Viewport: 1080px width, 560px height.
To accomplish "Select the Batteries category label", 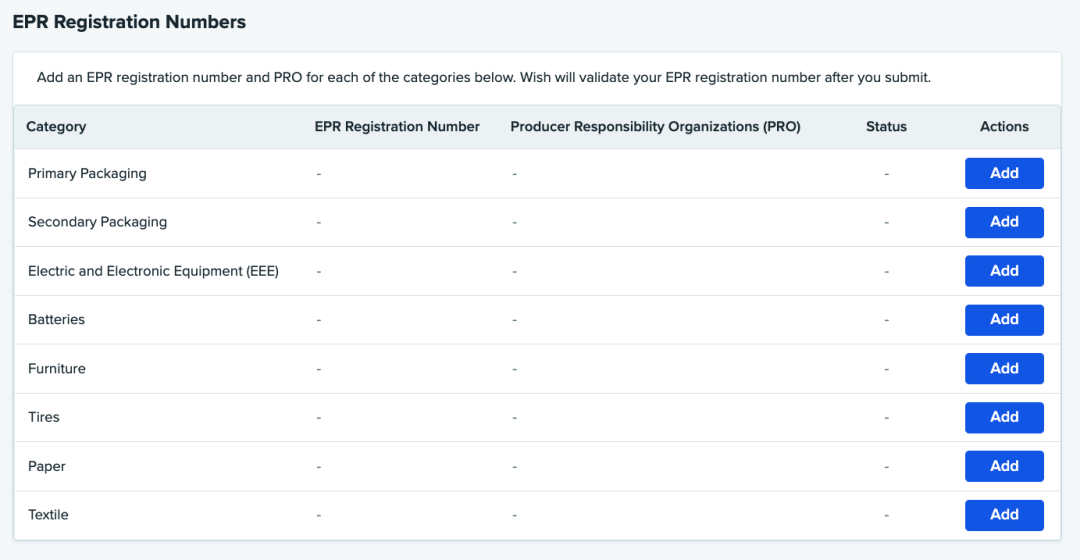I will pyautogui.click(x=56, y=320).
